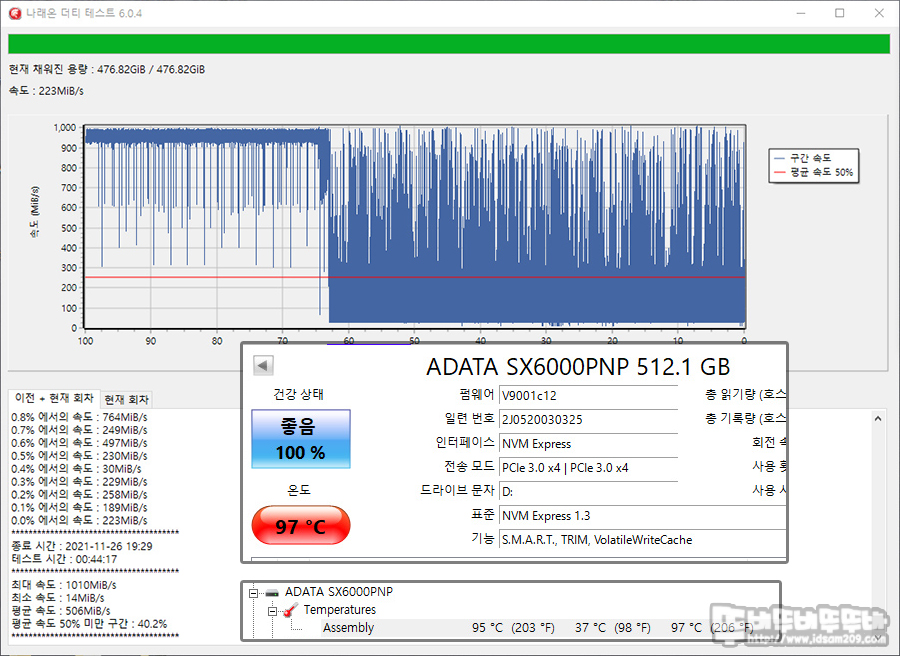Click the 최대 속도 : 1010MiB/s line

(64, 585)
